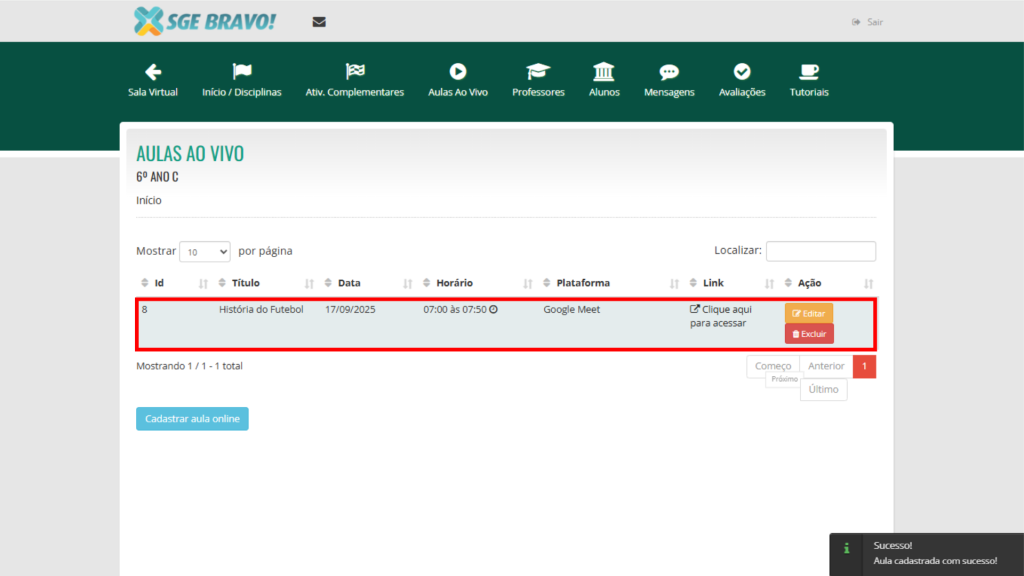Image resolution: width=1024 pixels, height=576 pixels.
Task: Open Professores graduation cap icon
Action: tap(538, 72)
